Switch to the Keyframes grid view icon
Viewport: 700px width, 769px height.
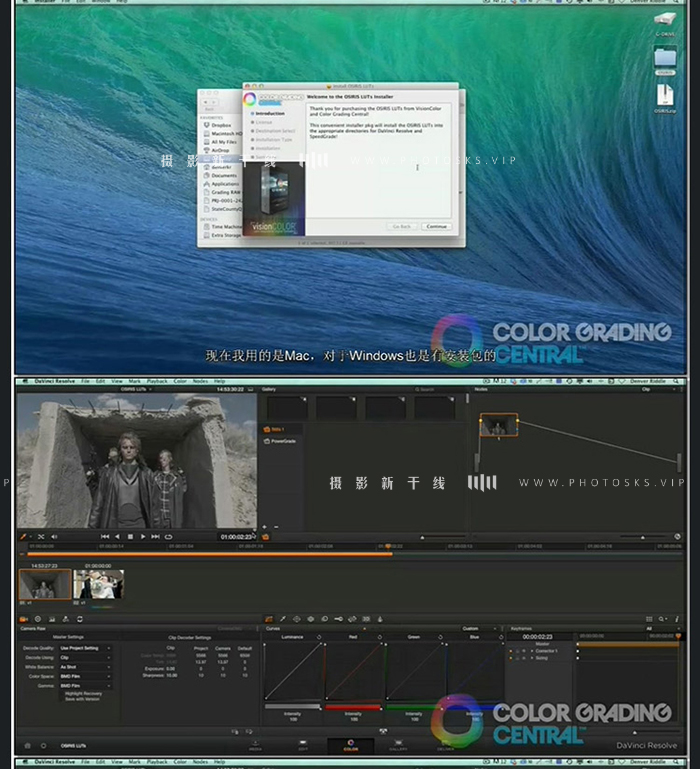[649, 619]
